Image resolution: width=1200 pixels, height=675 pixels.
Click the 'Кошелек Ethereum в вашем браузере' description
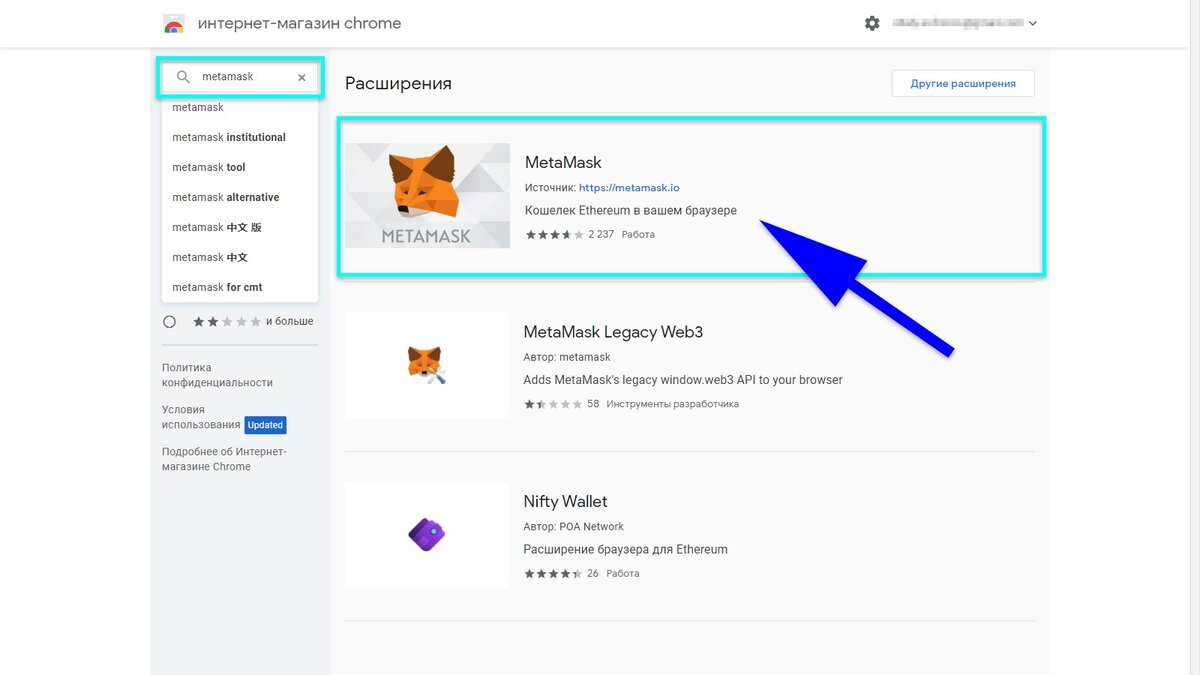point(631,211)
